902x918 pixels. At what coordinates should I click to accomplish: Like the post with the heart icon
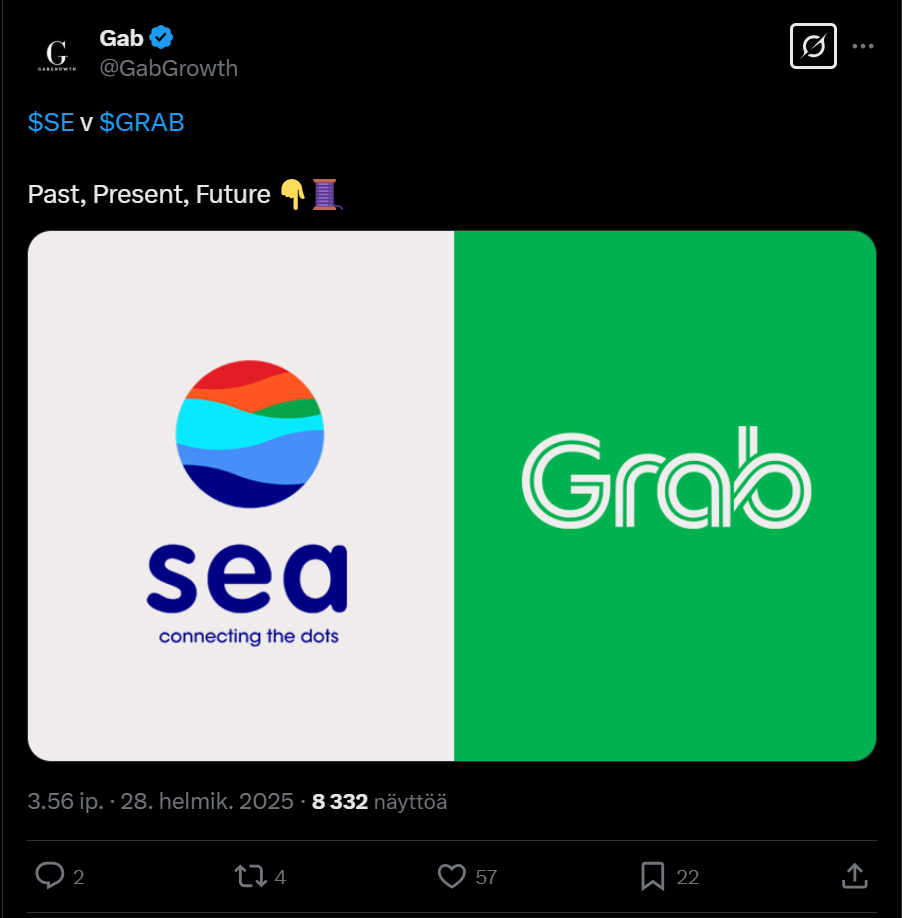(x=452, y=877)
